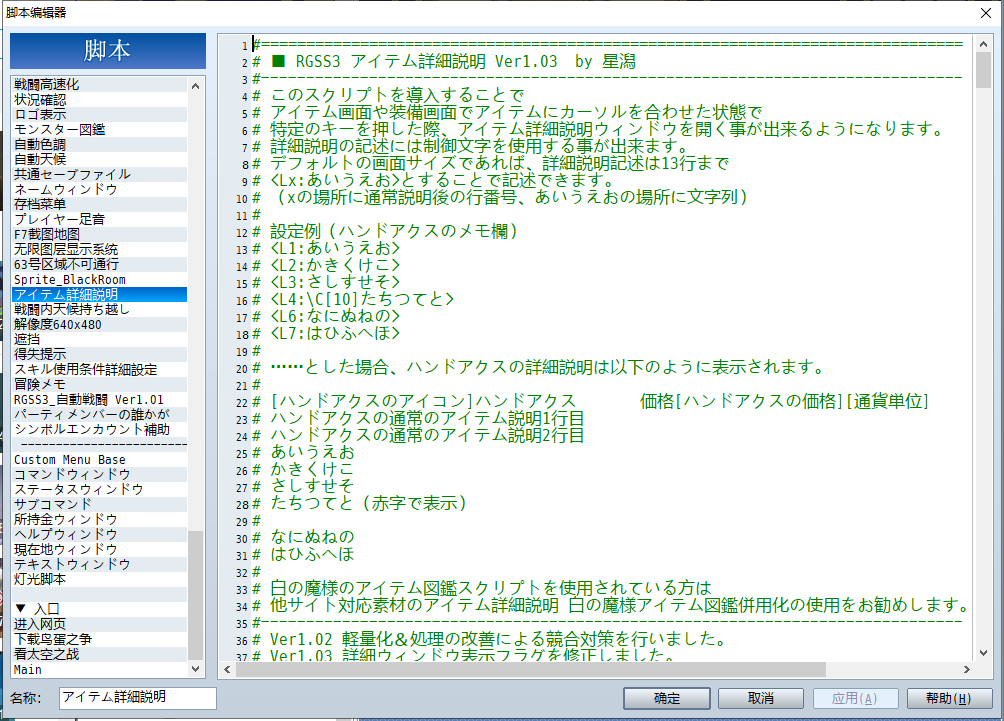The height and width of the screenshot is (721, 1004).
Task: Click script list scroll down arrow
Action: point(196,668)
